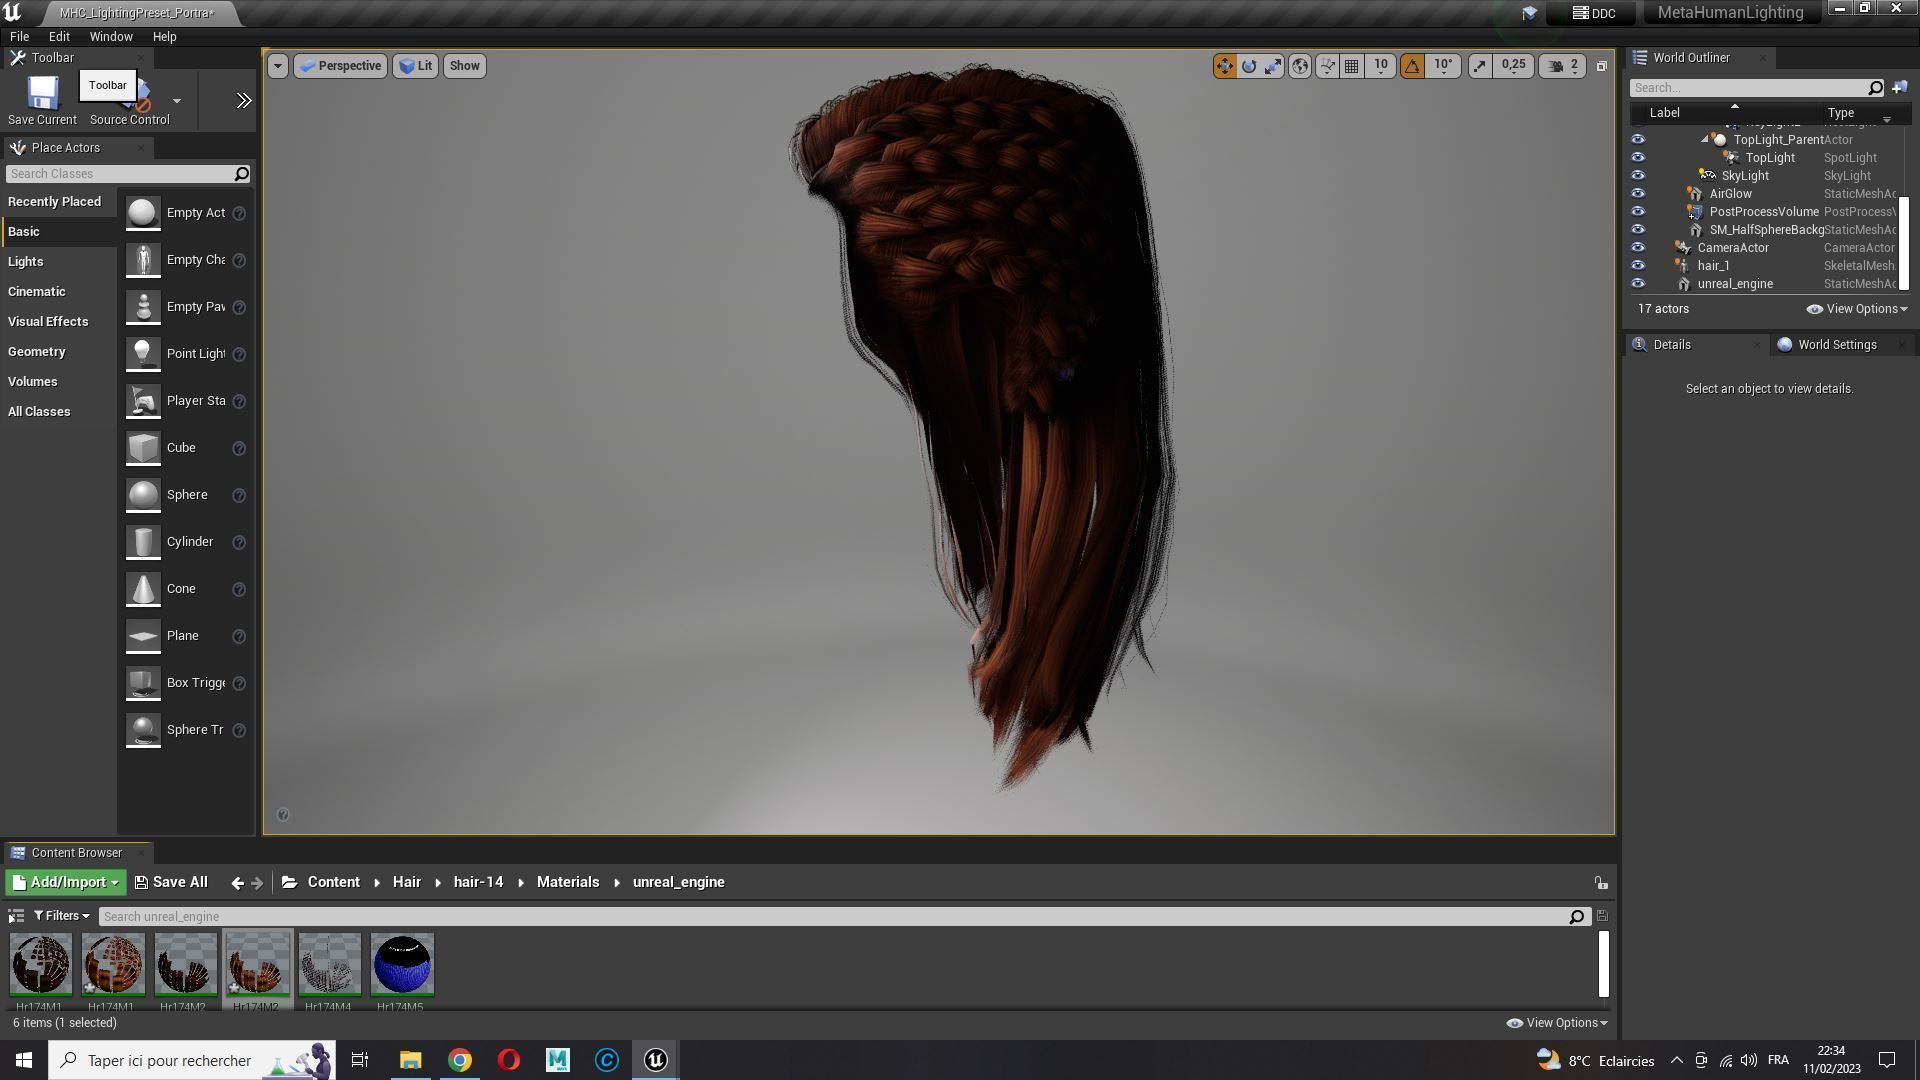Open camera speed setting 2

pyautogui.click(x=1563, y=66)
